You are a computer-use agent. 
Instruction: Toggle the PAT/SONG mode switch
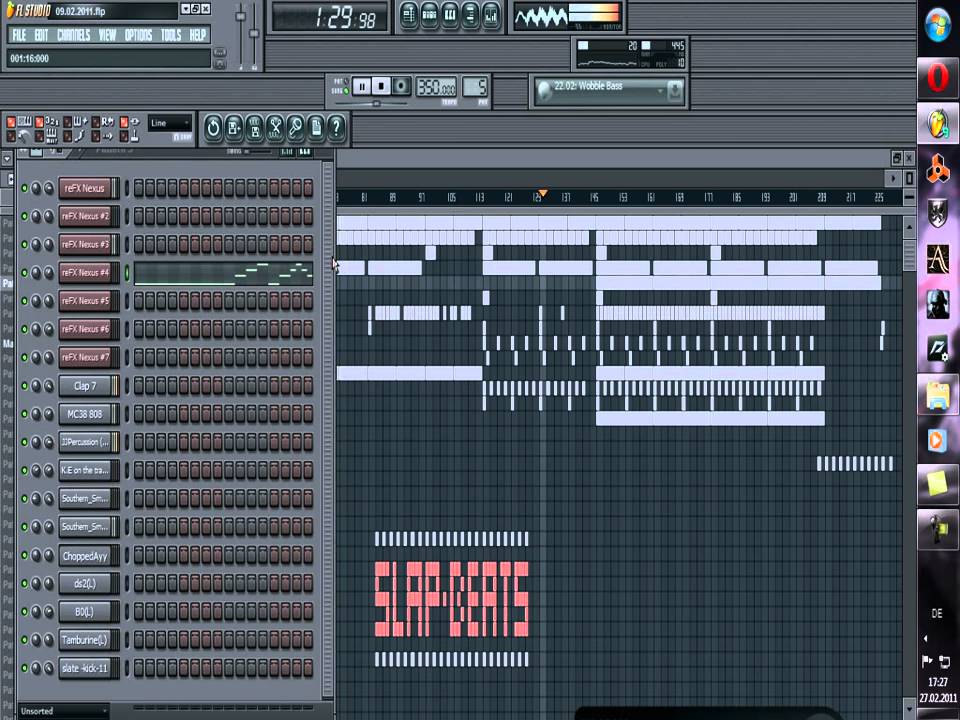[346, 86]
